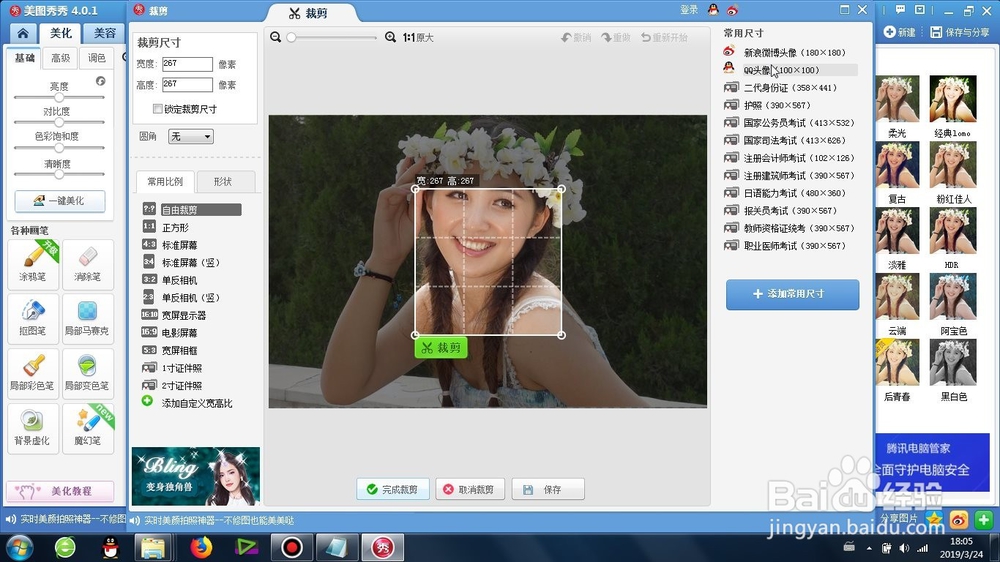This screenshot has width=1000, height=562.
Task: Select 日语能力考试 (480×360) size
Action: pos(790,193)
